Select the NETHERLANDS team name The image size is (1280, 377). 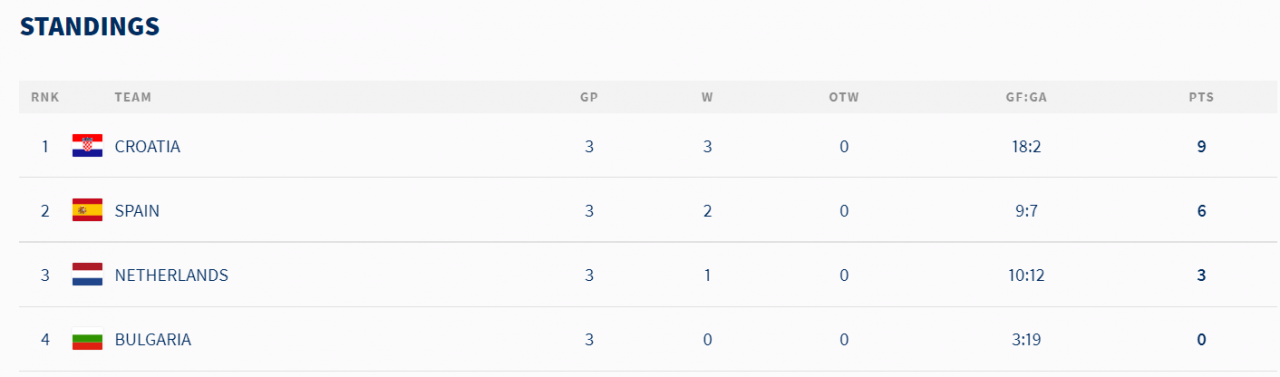tap(171, 275)
